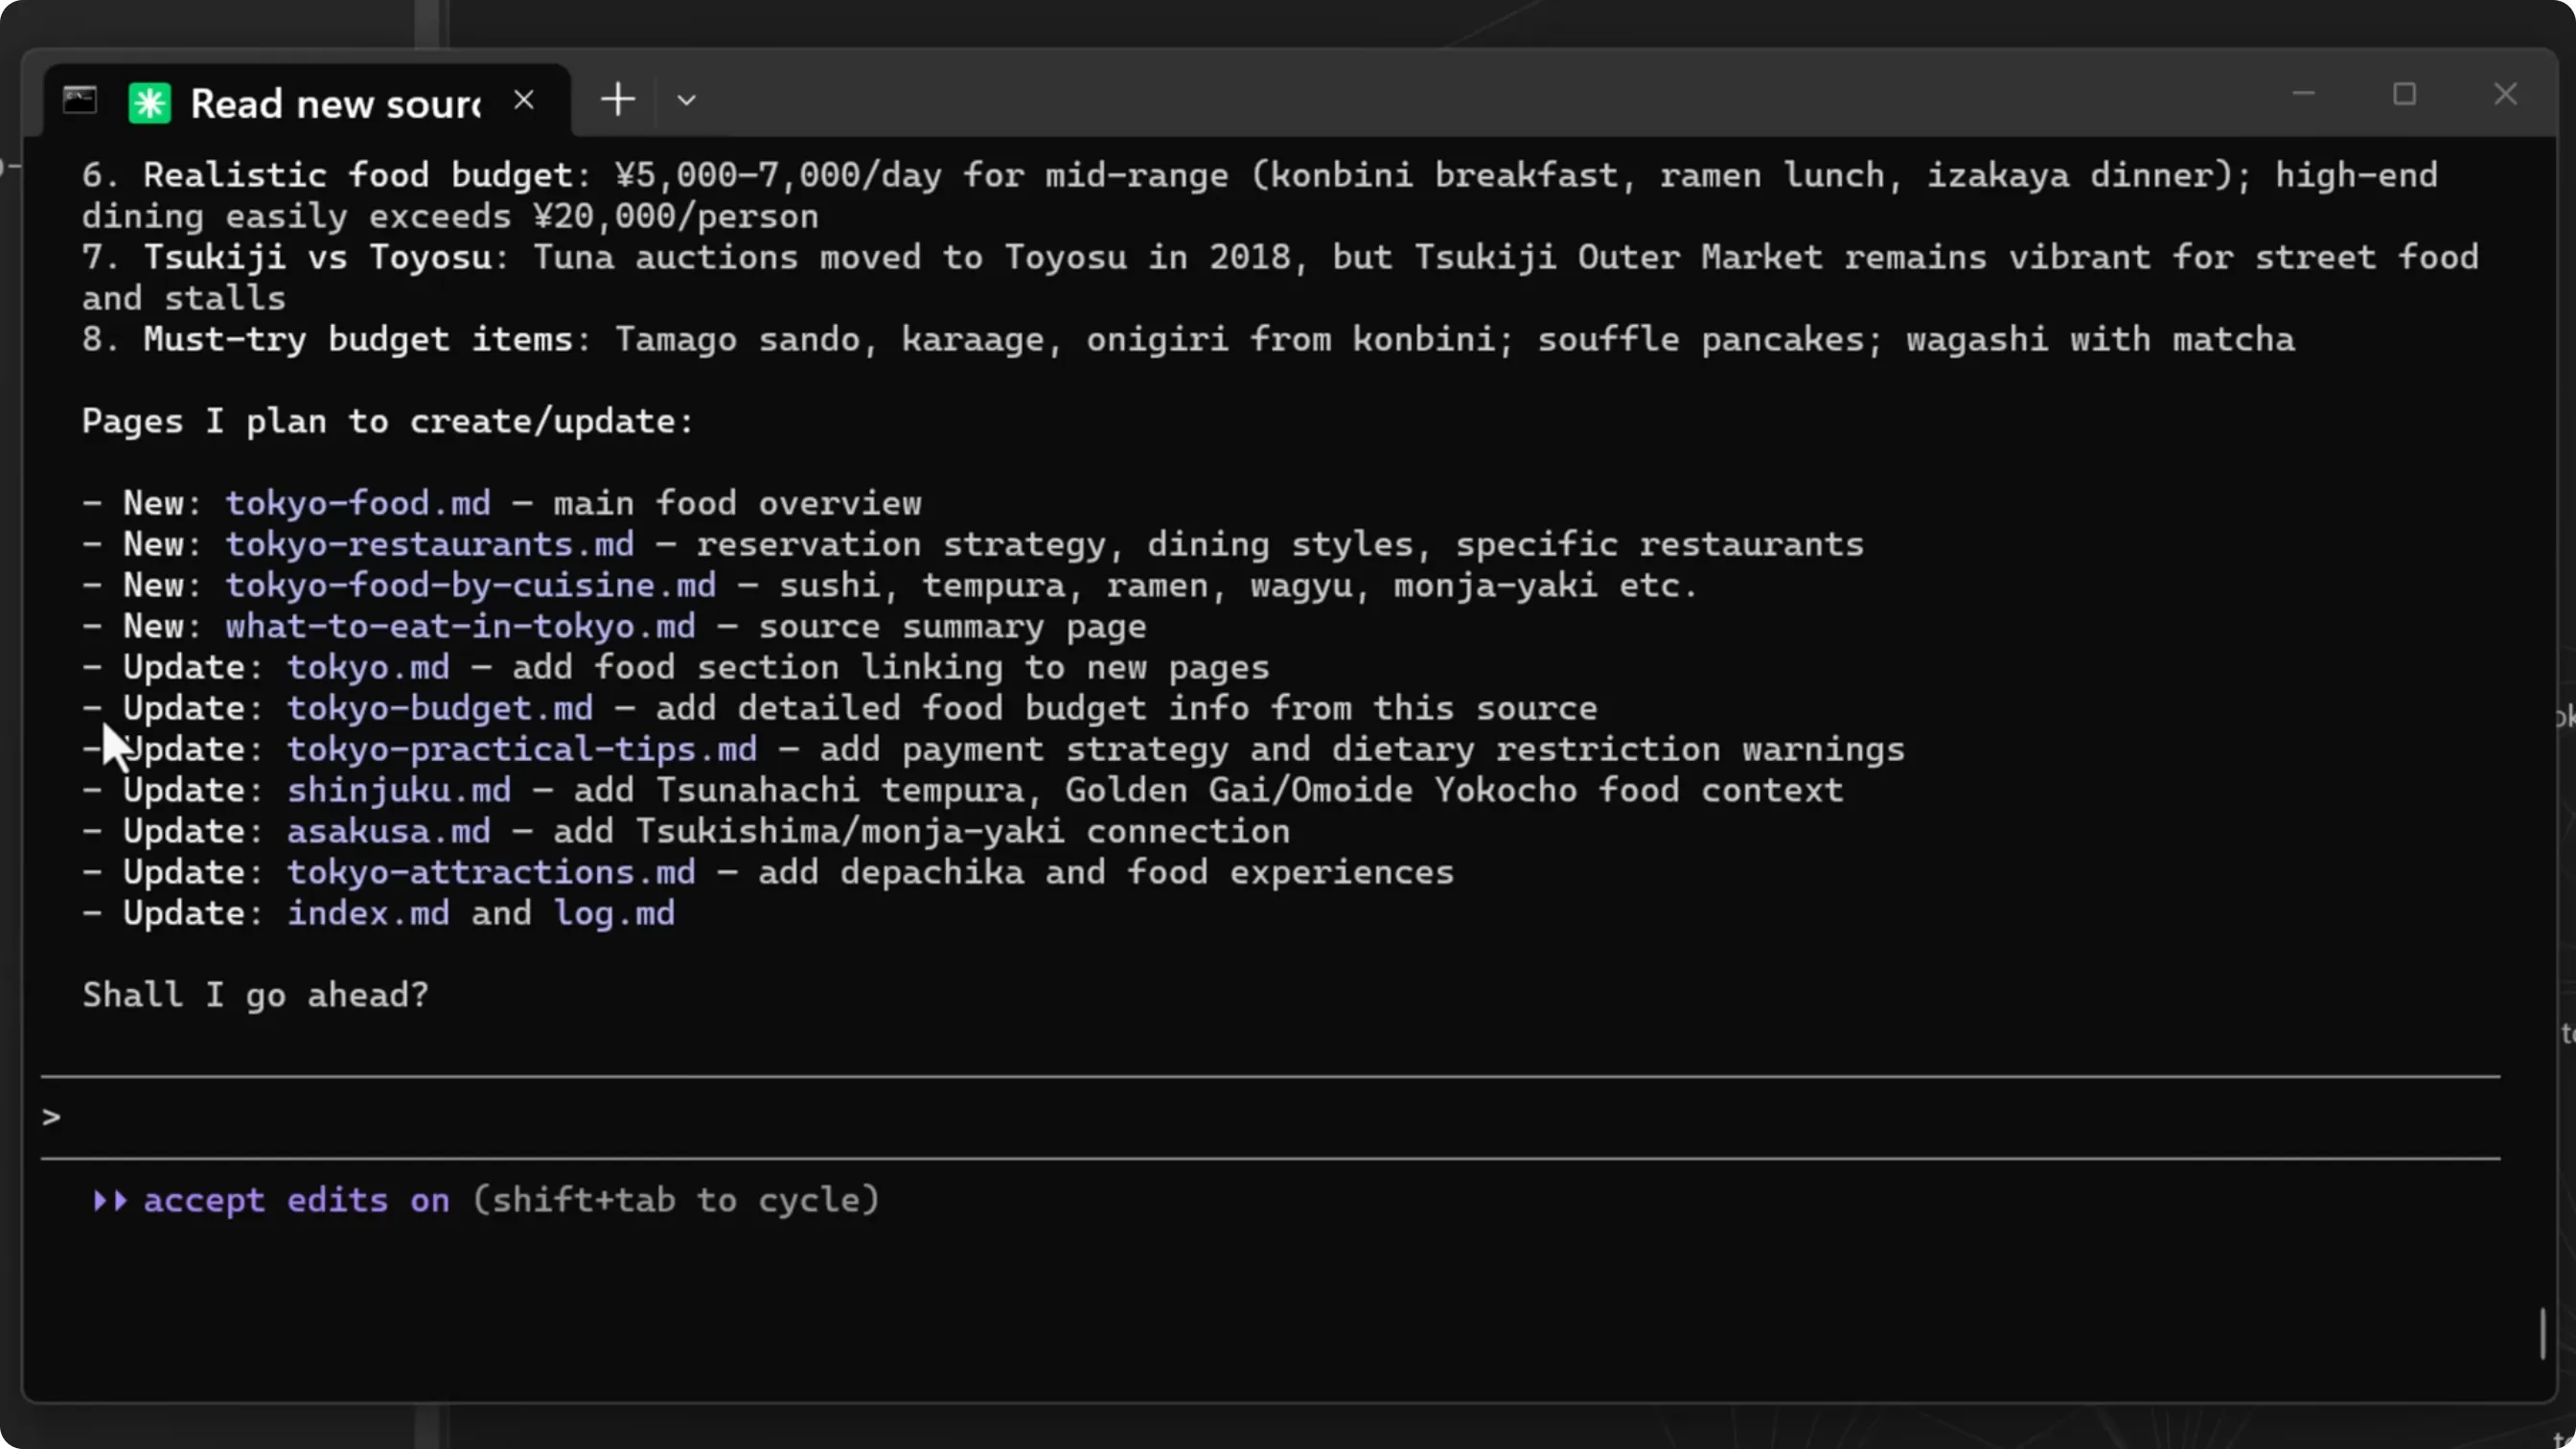Click the green asterisk icon in the tab
The image size is (2576, 1449).
click(x=150, y=103)
